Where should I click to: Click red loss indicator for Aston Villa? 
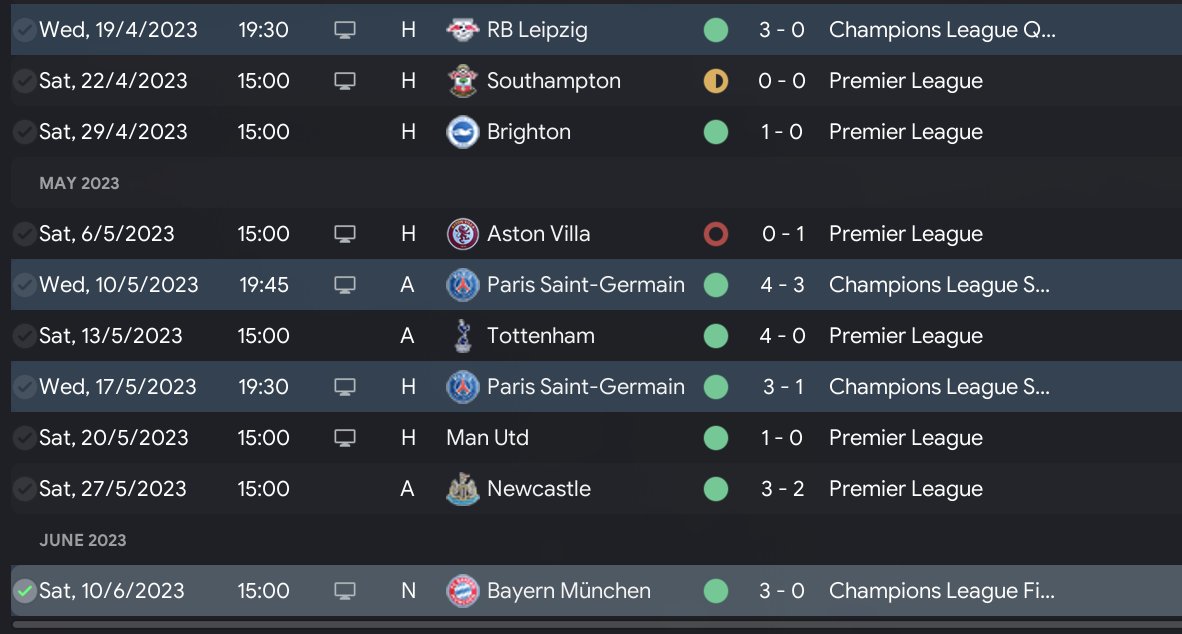[x=715, y=234]
